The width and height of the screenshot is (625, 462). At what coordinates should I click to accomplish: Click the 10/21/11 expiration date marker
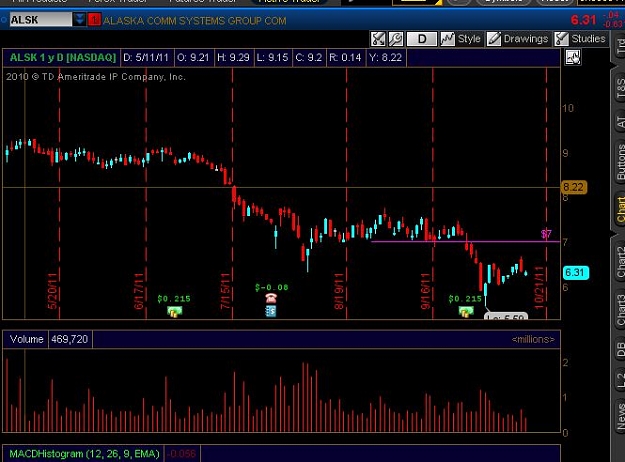tap(539, 286)
